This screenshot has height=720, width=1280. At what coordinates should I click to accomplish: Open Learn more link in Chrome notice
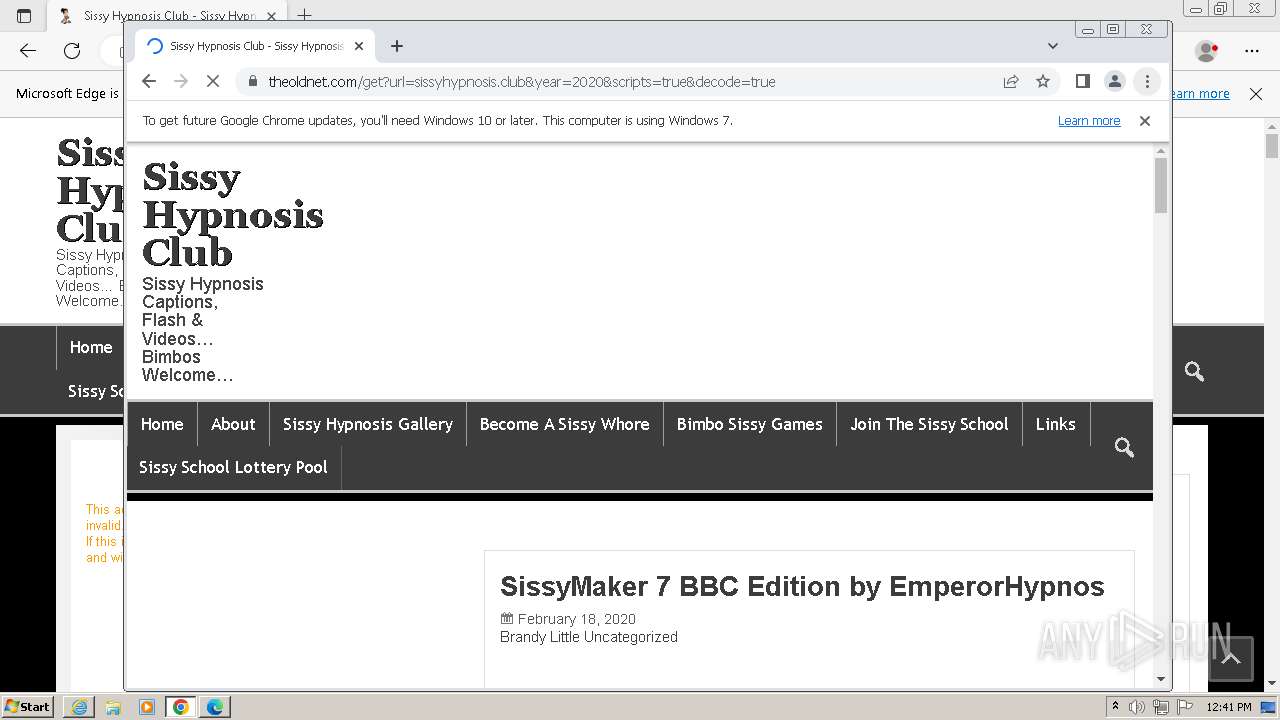coord(1089,121)
